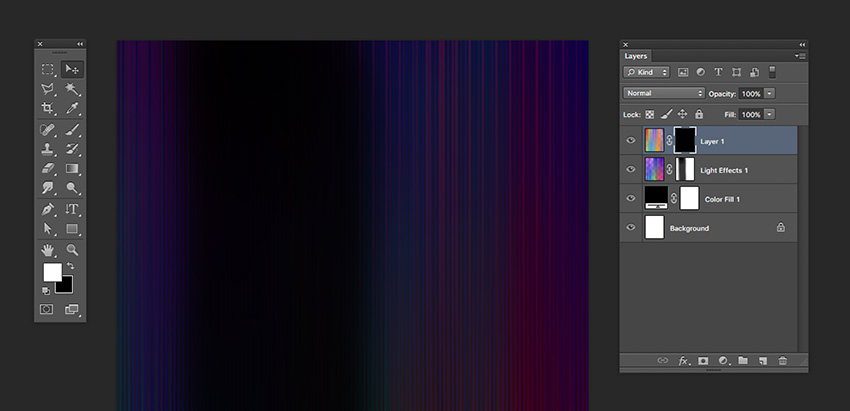This screenshot has height=411, width=850.
Task: Enable Quick Mask mode
Action: (47, 309)
